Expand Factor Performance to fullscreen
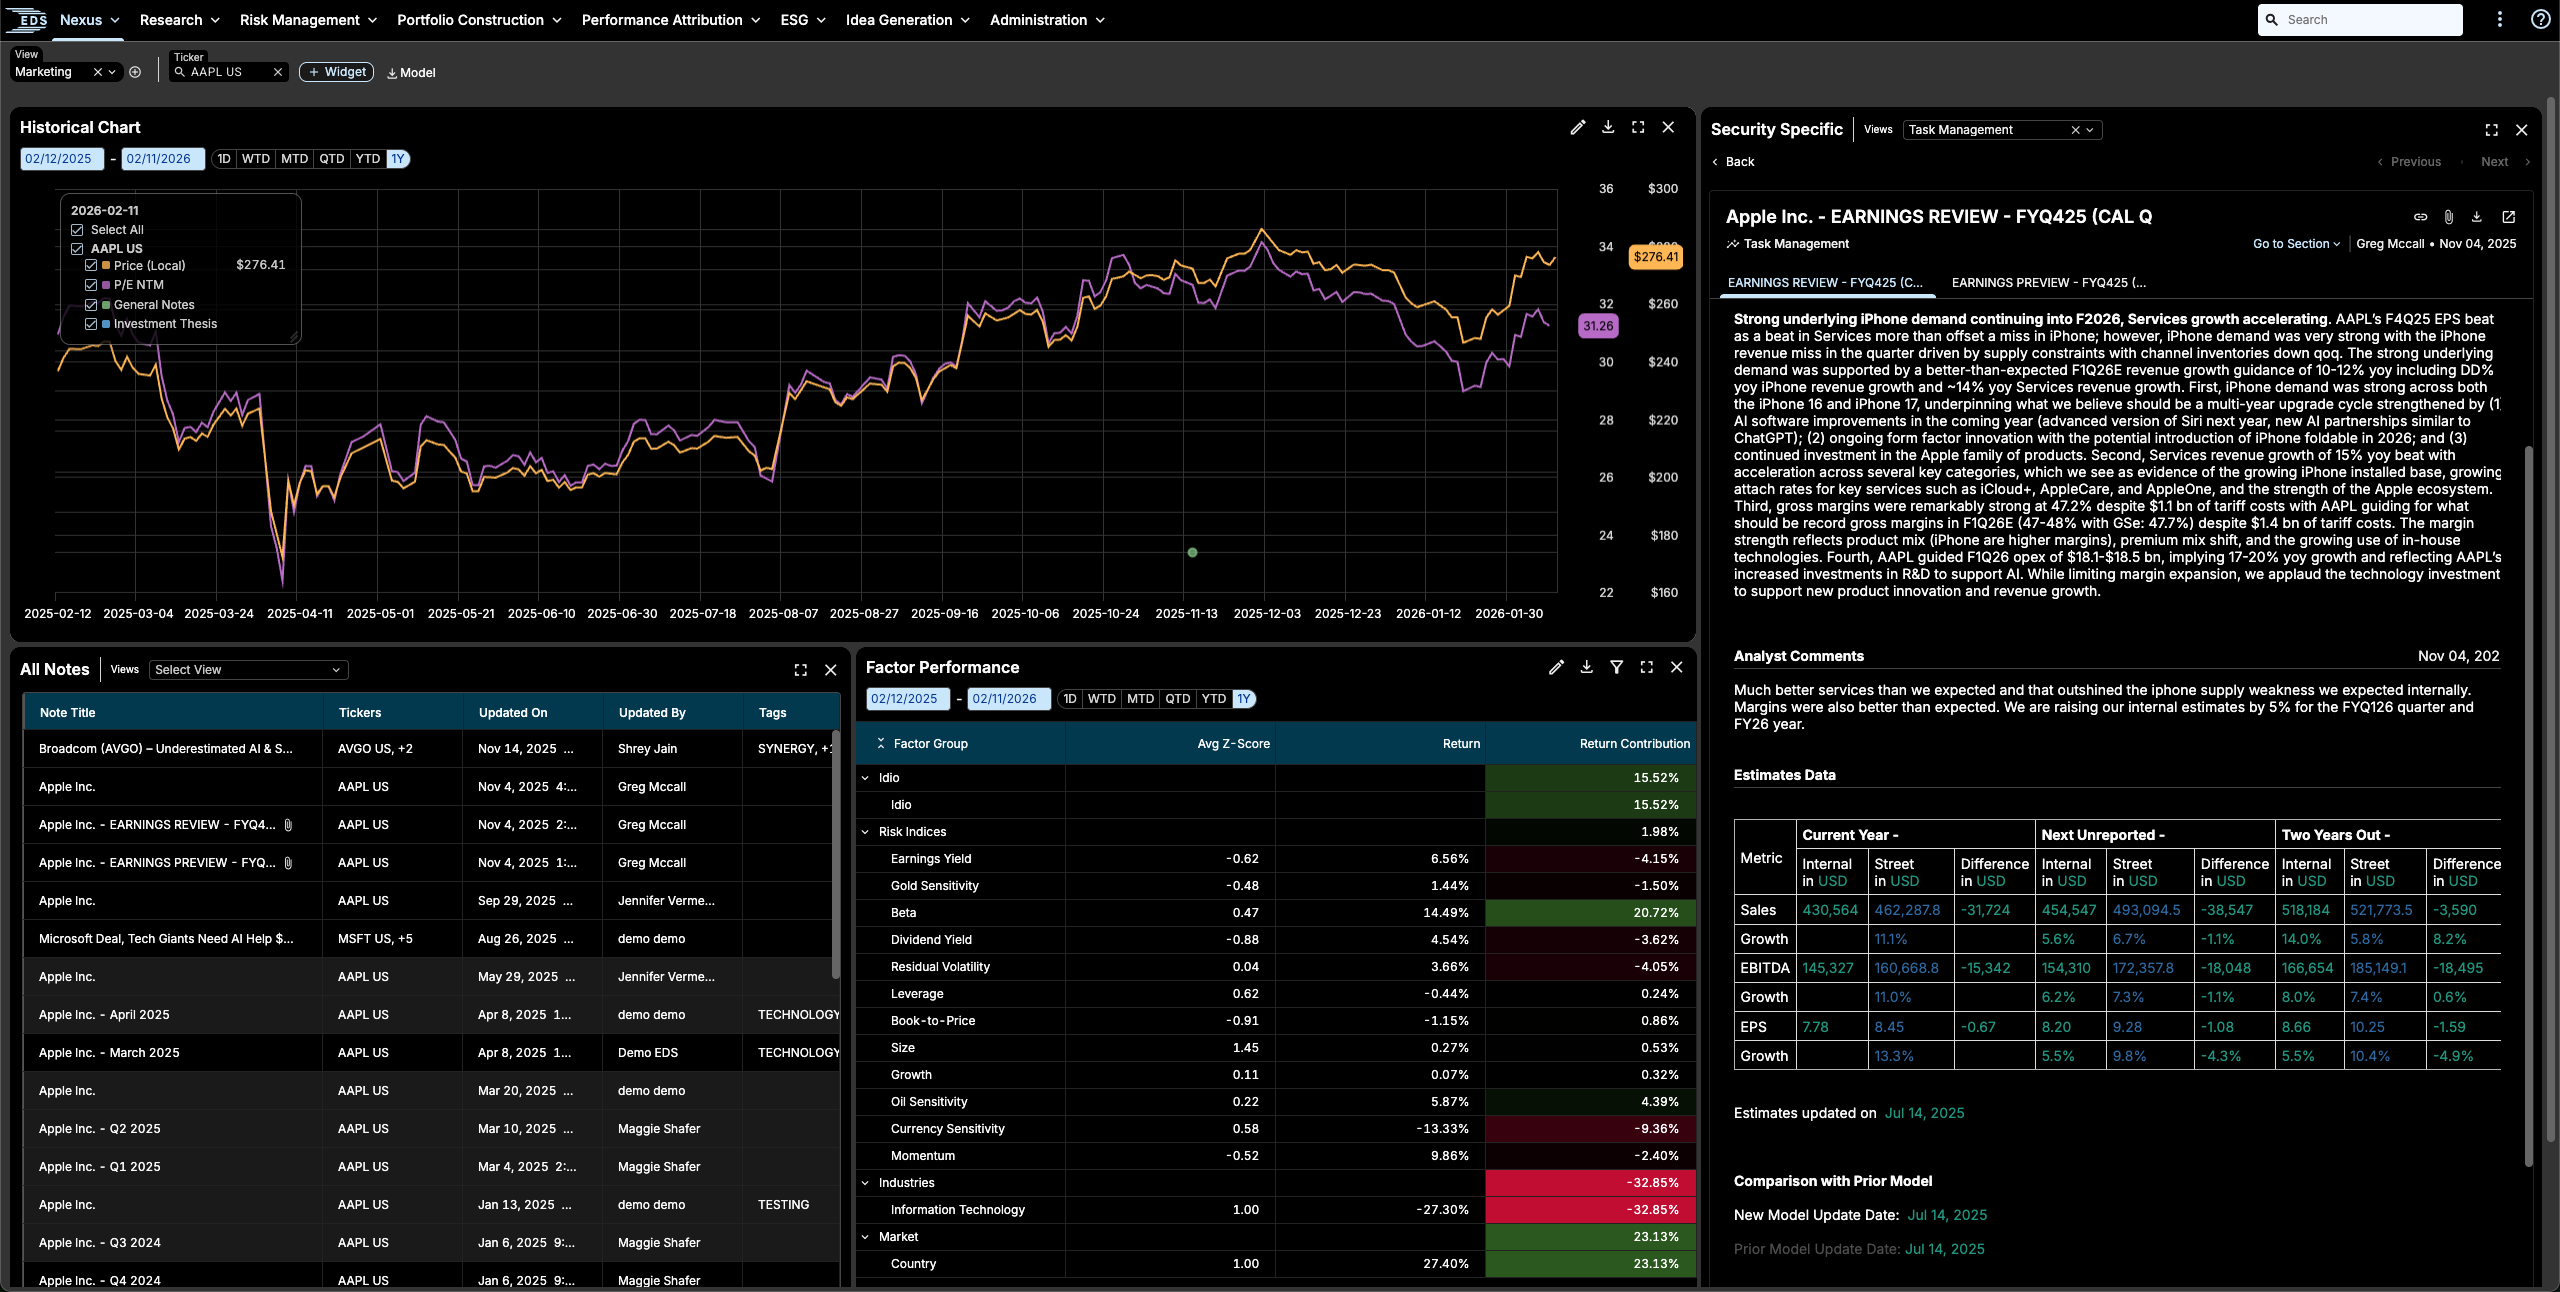Image resolution: width=2560 pixels, height=1292 pixels. [x=1646, y=667]
